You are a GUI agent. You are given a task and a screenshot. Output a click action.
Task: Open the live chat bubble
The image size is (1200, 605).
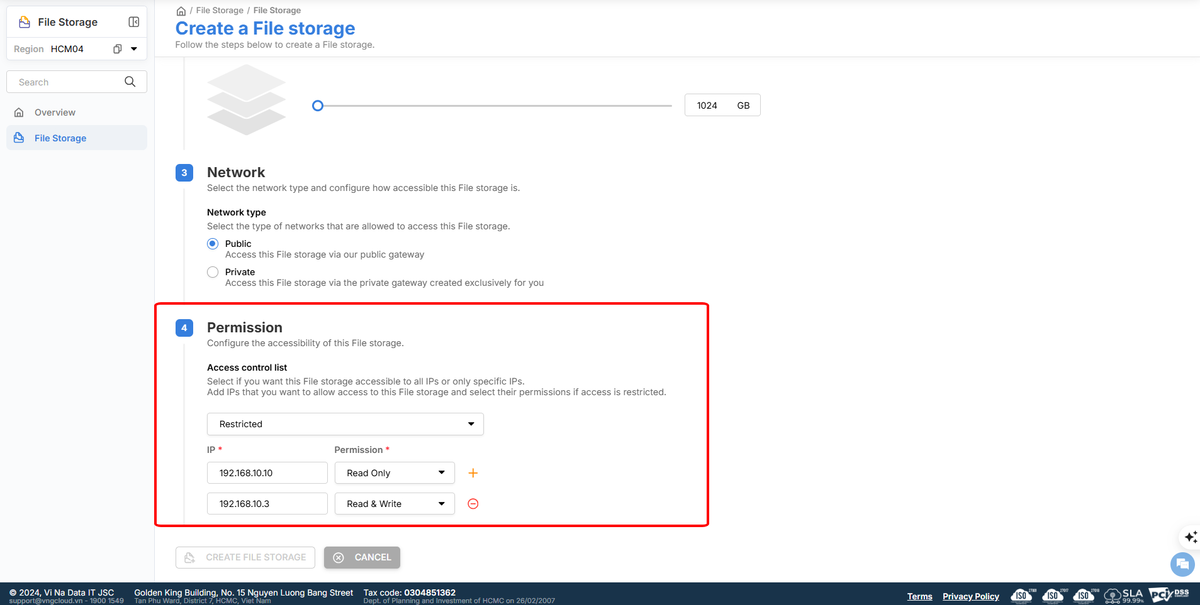[1184, 563]
